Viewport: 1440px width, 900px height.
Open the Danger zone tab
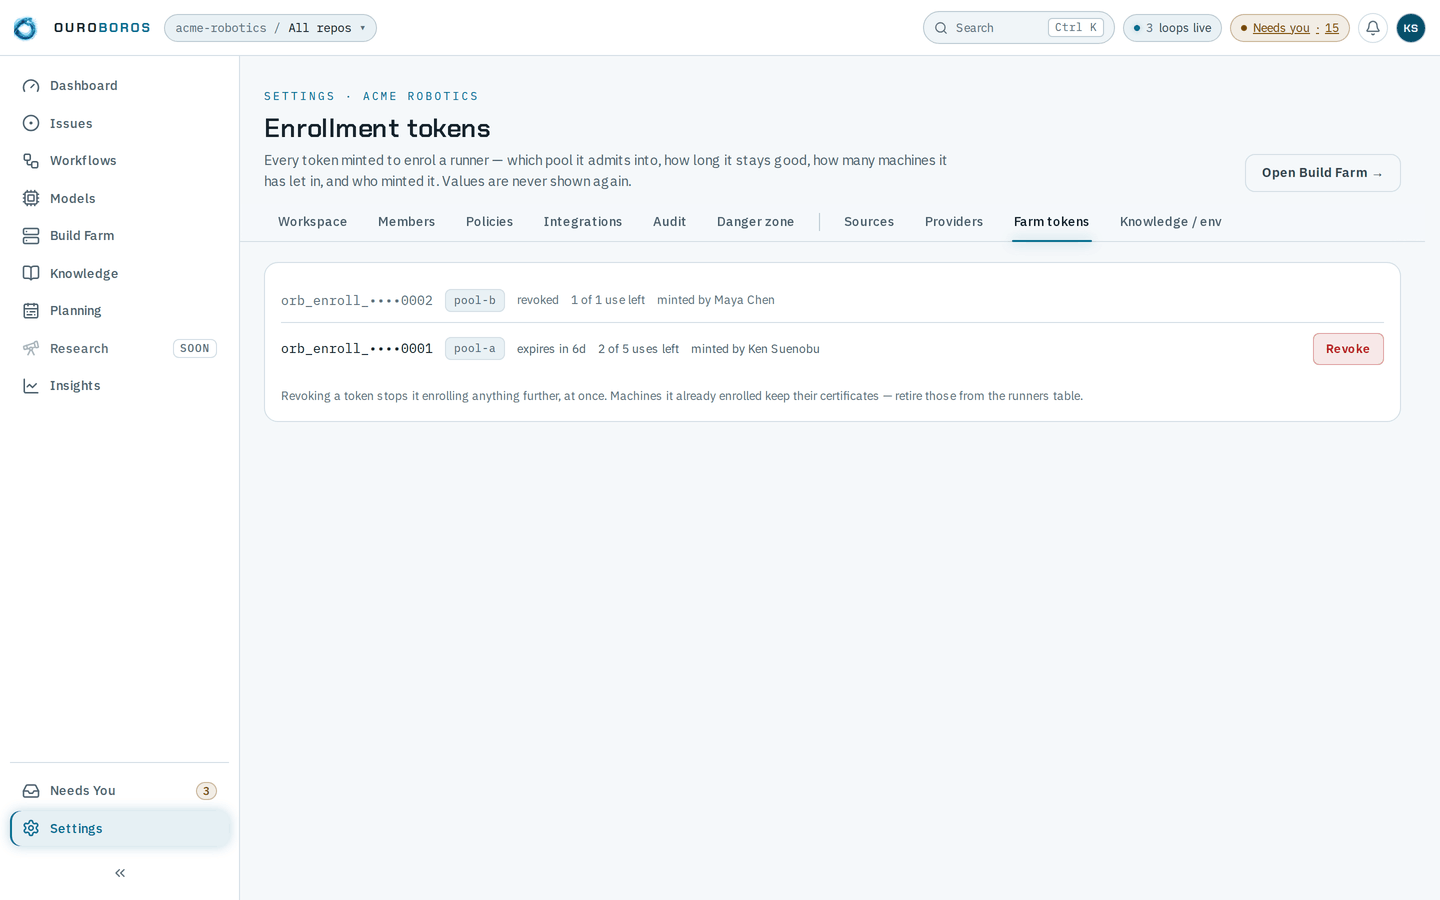755,222
